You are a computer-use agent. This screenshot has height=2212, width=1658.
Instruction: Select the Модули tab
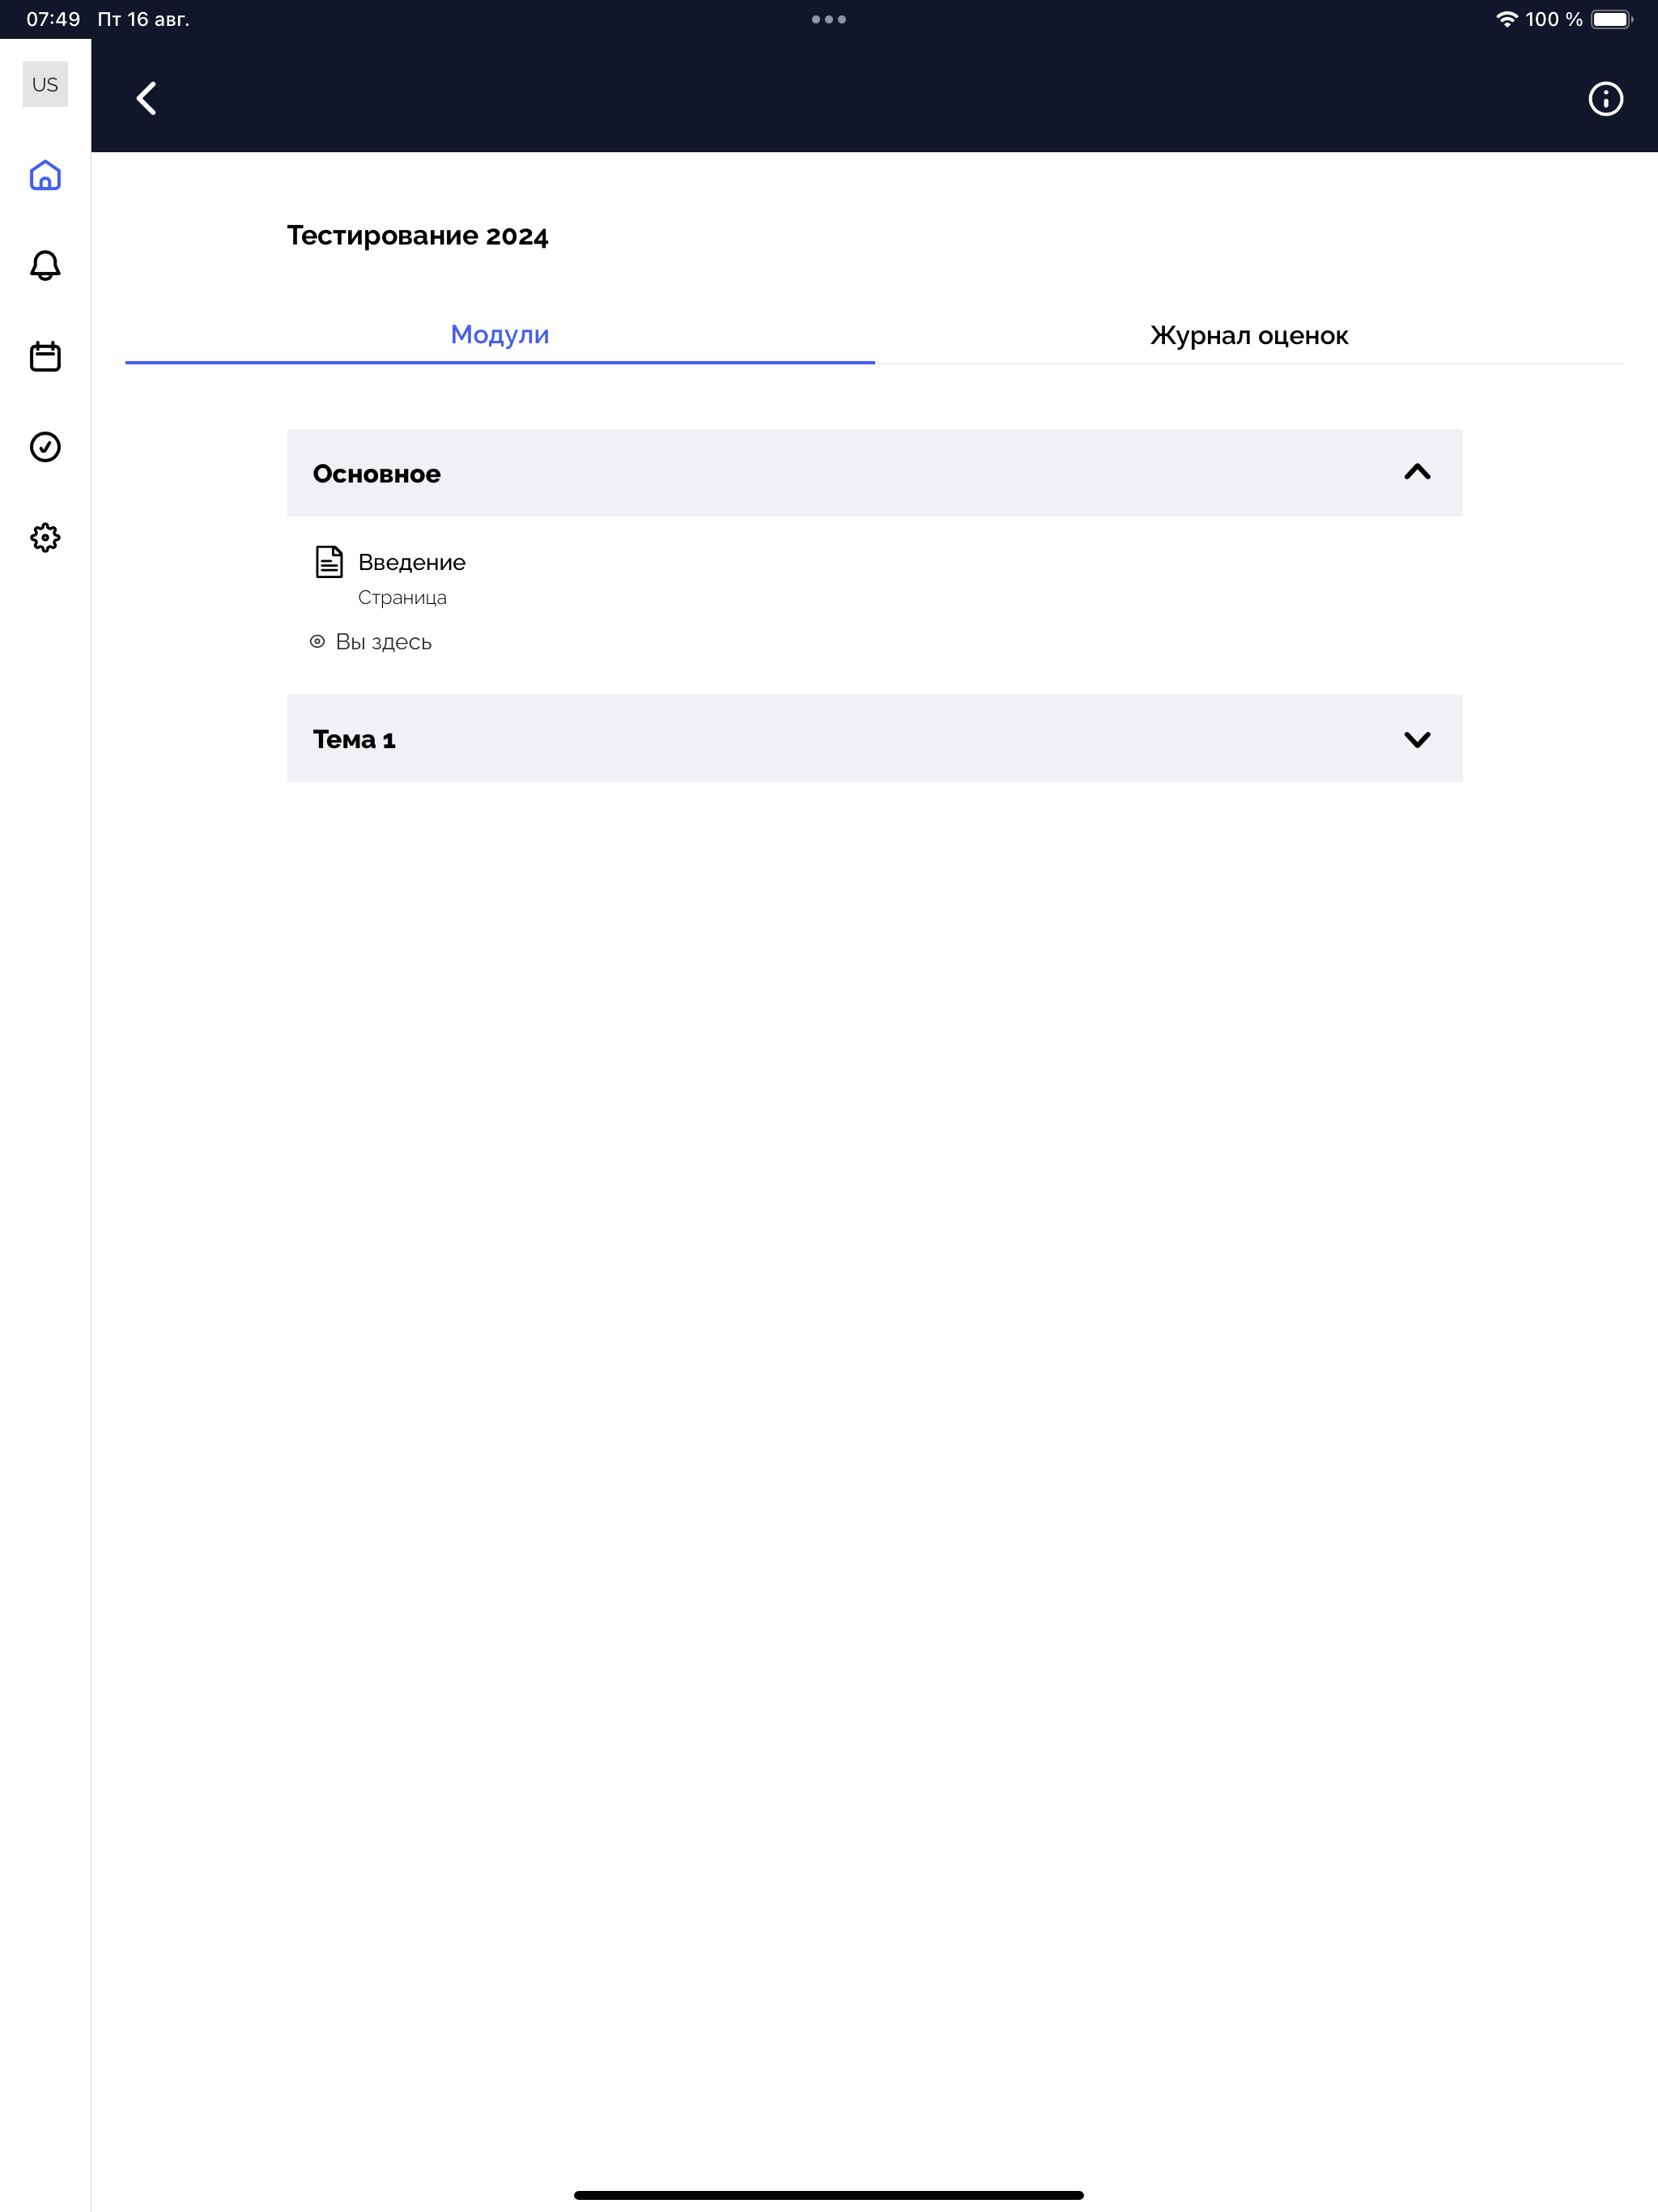(500, 335)
